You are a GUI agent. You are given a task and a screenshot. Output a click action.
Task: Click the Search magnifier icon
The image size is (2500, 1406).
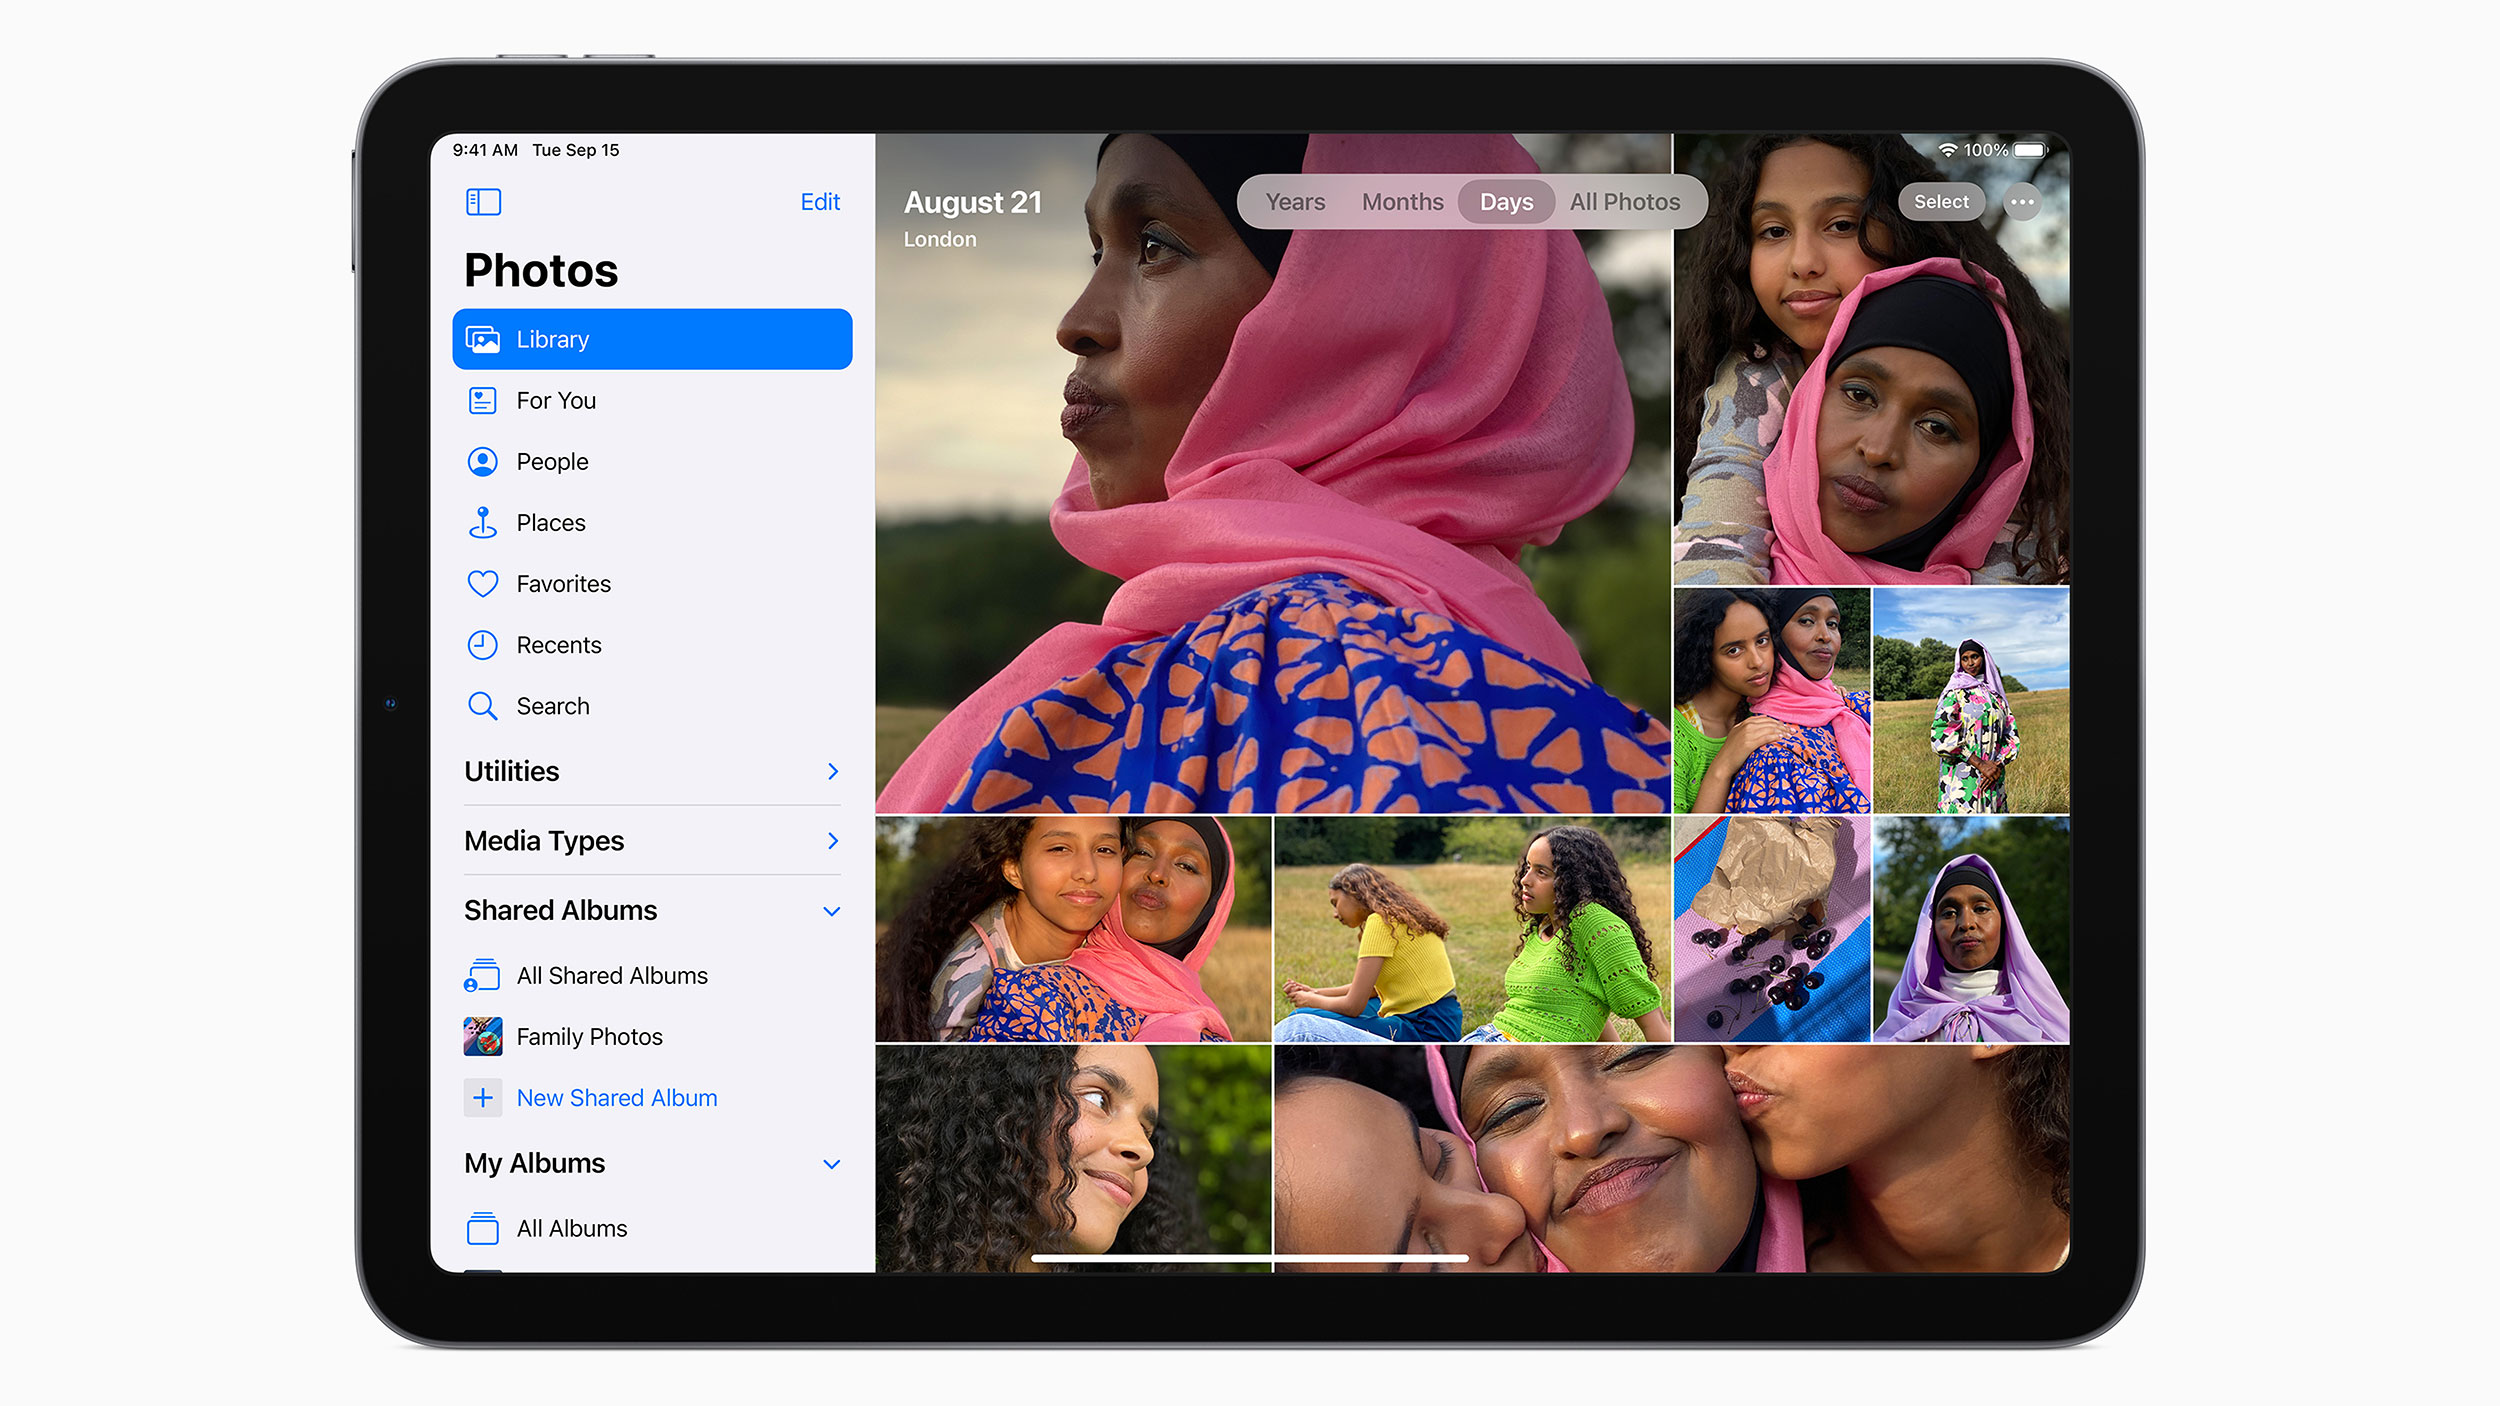point(484,707)
